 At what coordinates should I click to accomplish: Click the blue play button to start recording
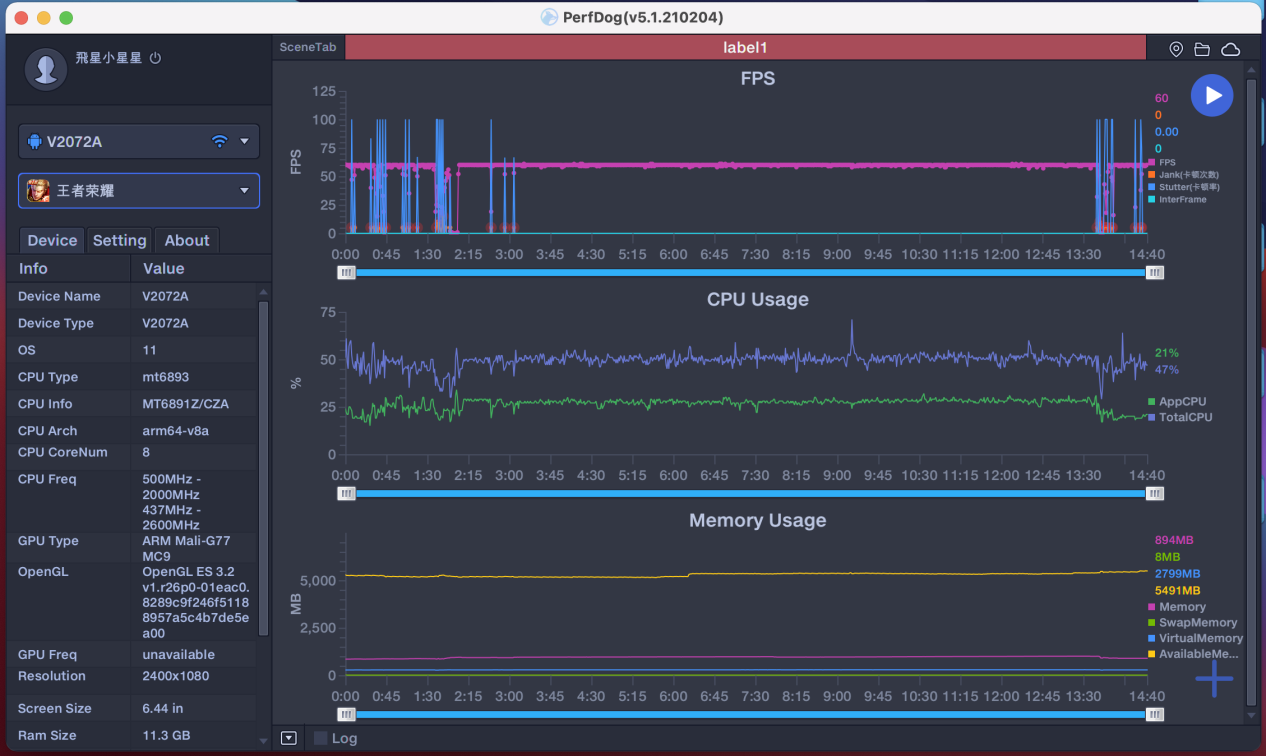pyautogui.click(x=1211, y=95)
